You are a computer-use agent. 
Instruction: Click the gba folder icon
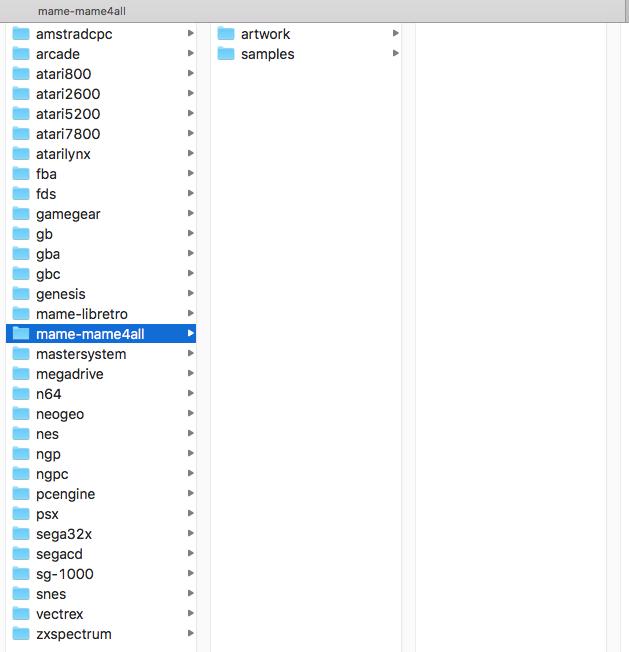pyautogui.click(x=21, y=254)
